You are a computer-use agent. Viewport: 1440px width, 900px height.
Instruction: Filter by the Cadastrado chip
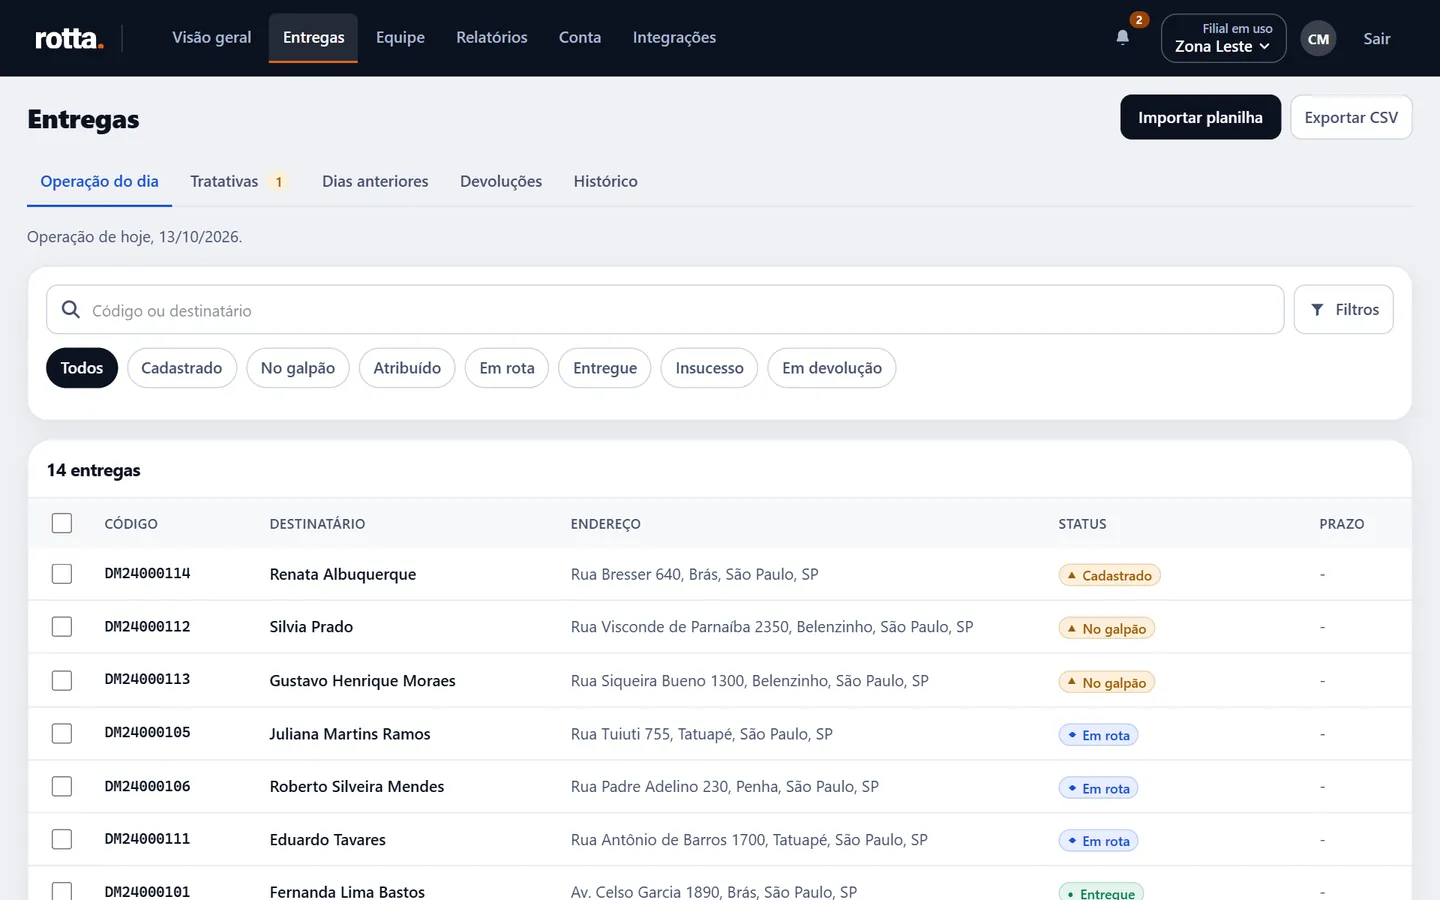(x=181, y=368)
